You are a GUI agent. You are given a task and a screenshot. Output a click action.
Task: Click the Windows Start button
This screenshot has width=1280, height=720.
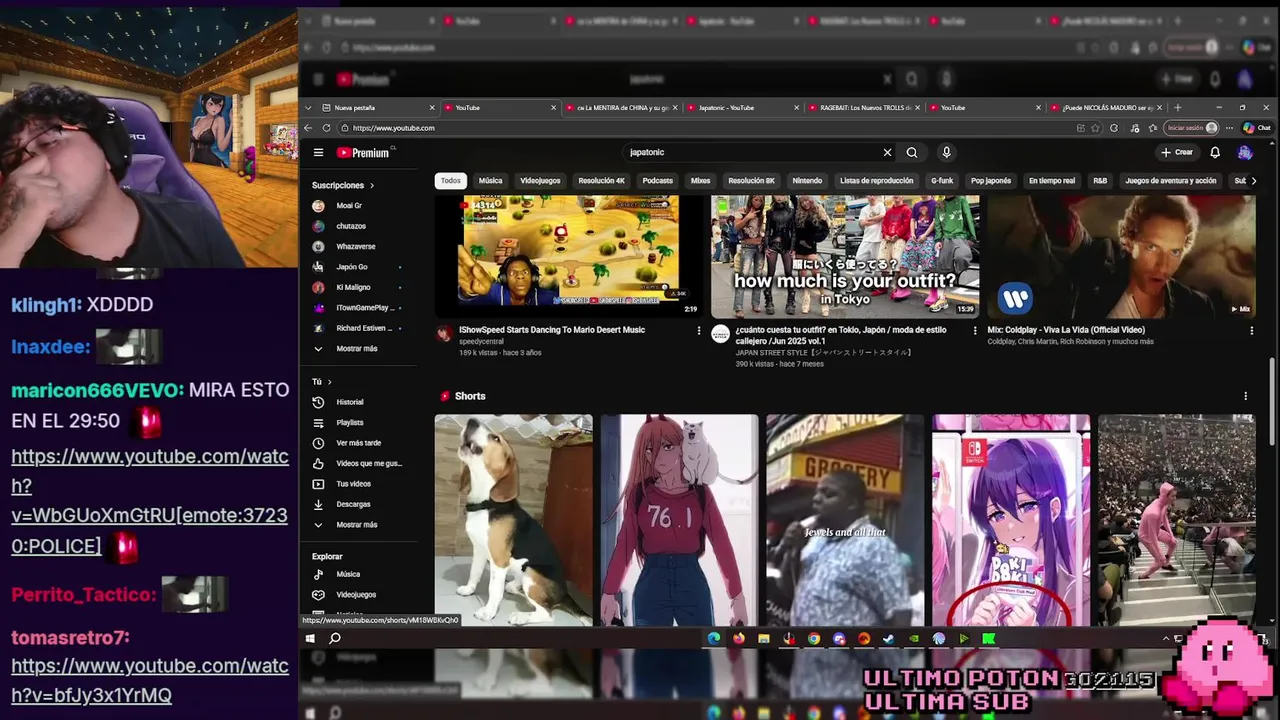coord(310,639)
